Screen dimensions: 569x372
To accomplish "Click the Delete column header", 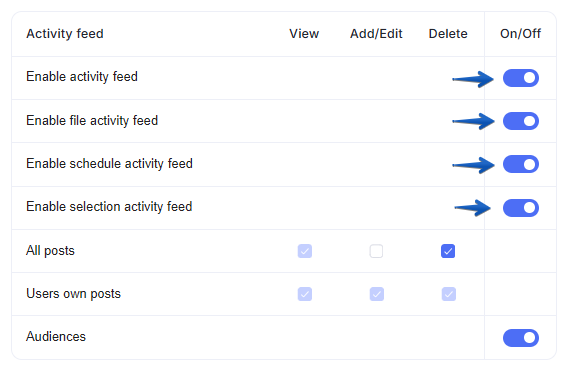I will pos(448,34).
